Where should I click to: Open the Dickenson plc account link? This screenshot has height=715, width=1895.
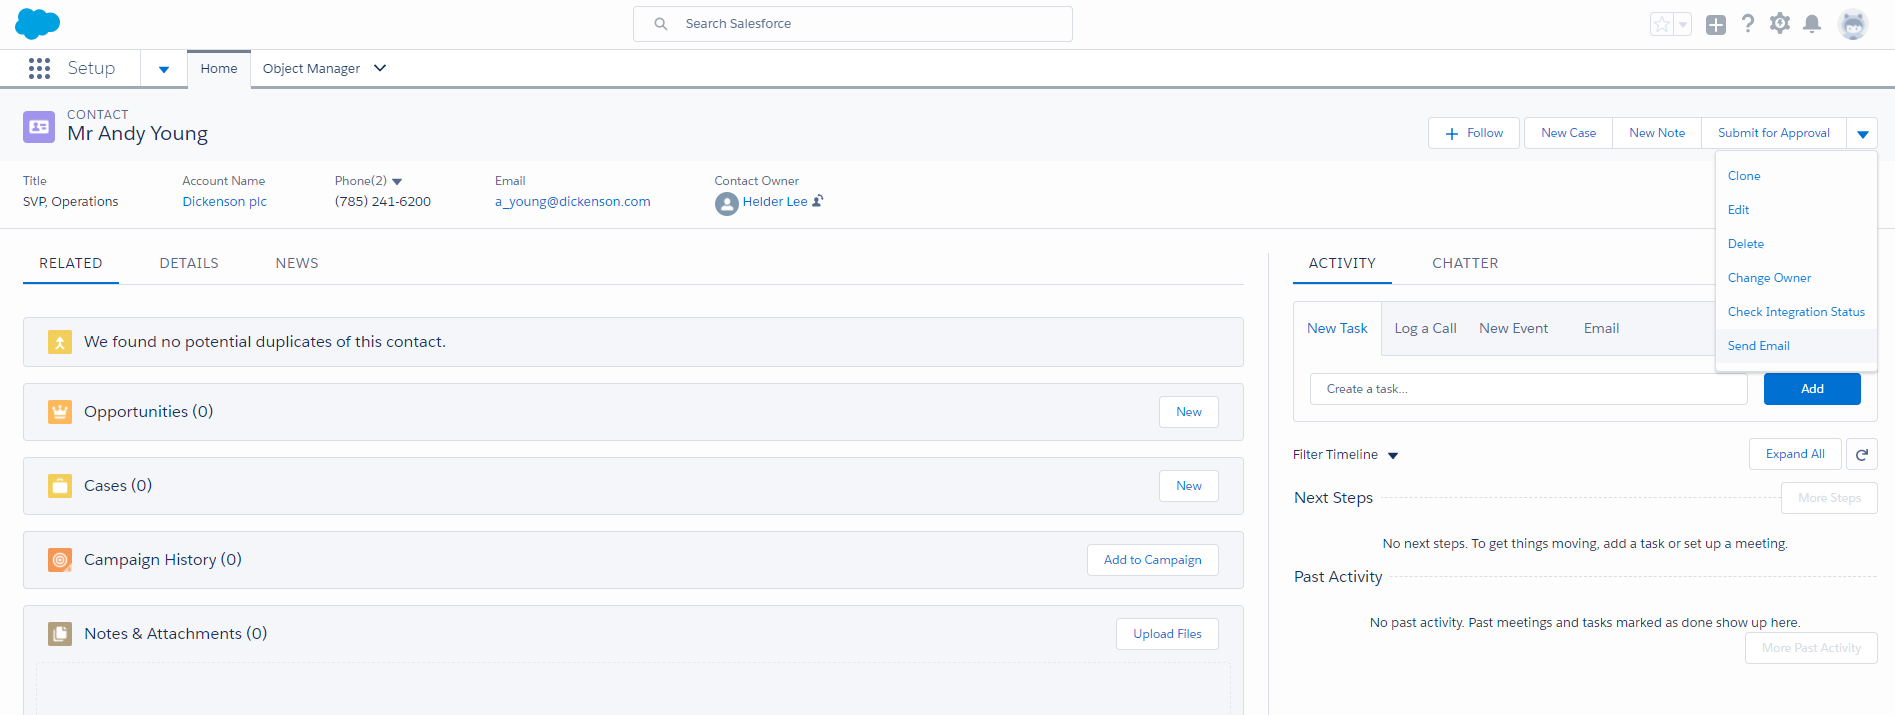coord(225,202)
